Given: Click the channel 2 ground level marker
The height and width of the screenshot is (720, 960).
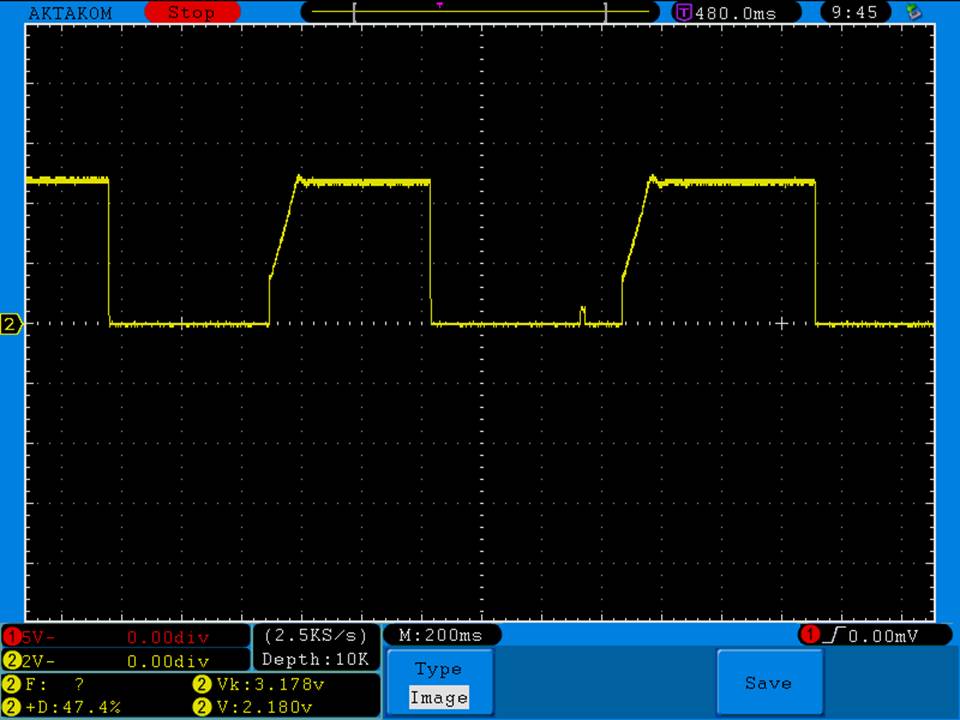Looking at the screenshot, I should point(11,324).
